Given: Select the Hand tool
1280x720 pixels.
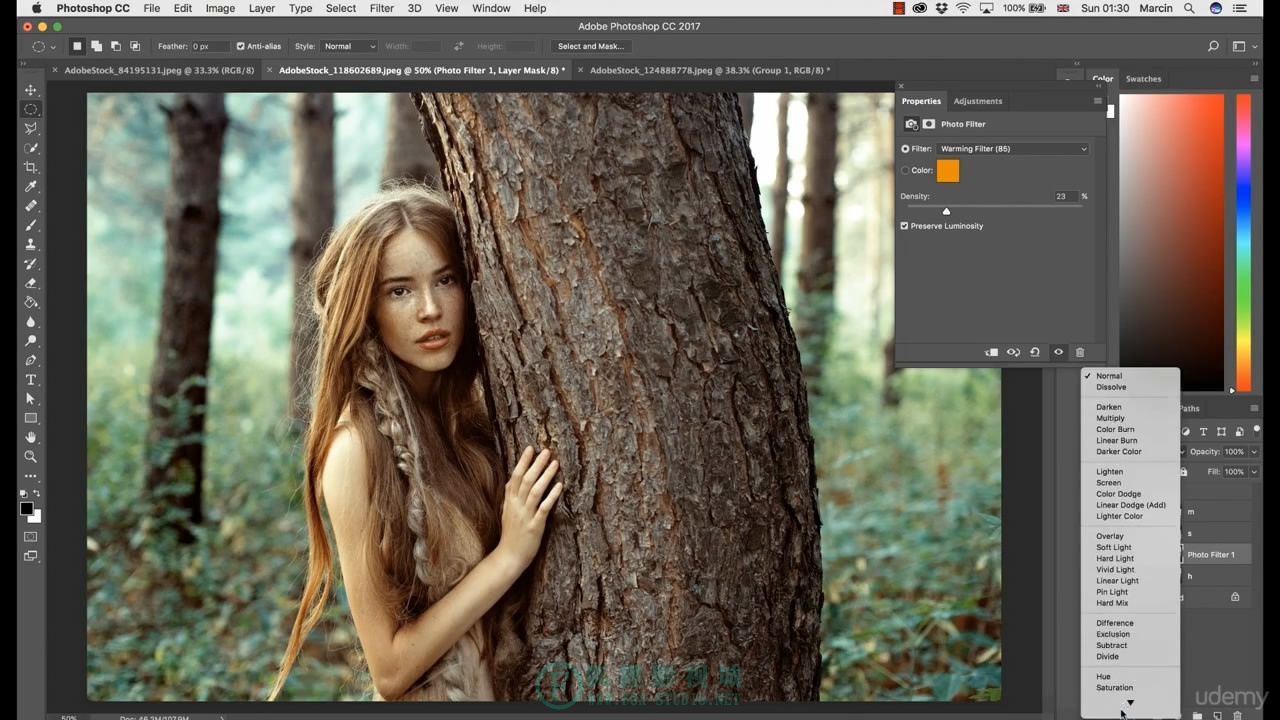Looking at the screenshot, I should [x=31, y=438].
